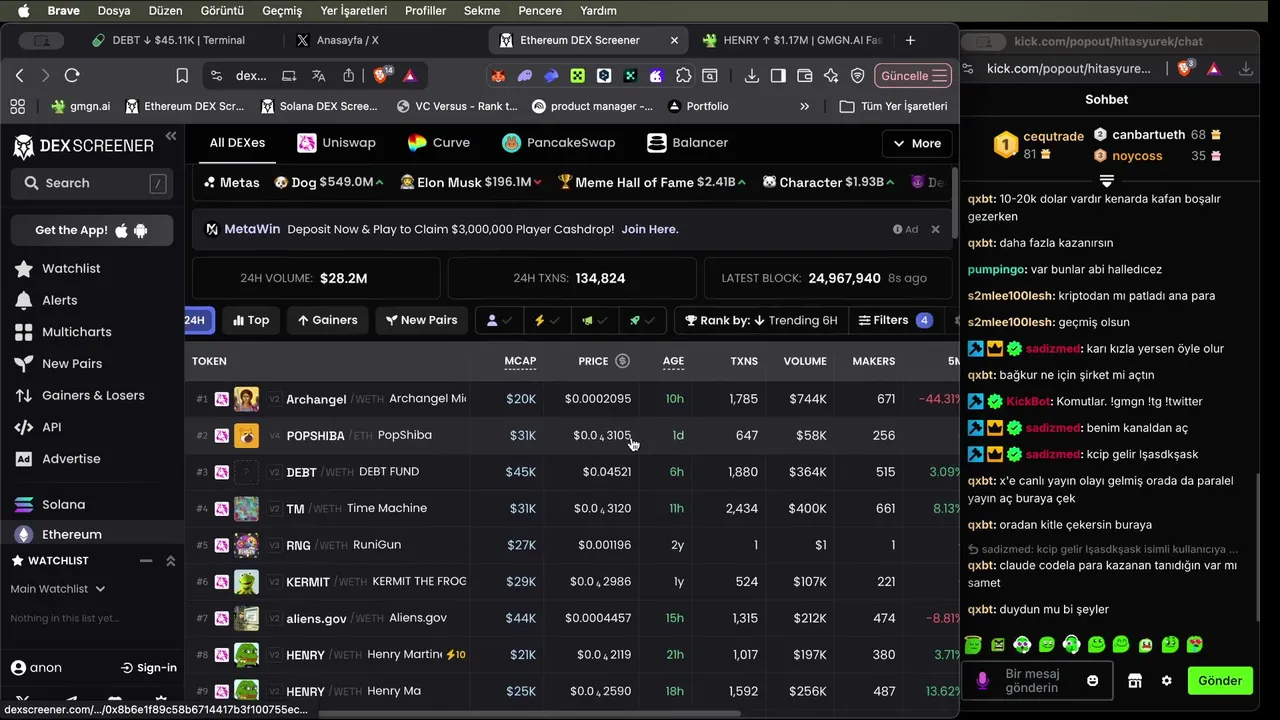Switch to PancakeSwap tab
Image resolution: width=1280 pixels, height=720 pixels.
coord(558,143)
